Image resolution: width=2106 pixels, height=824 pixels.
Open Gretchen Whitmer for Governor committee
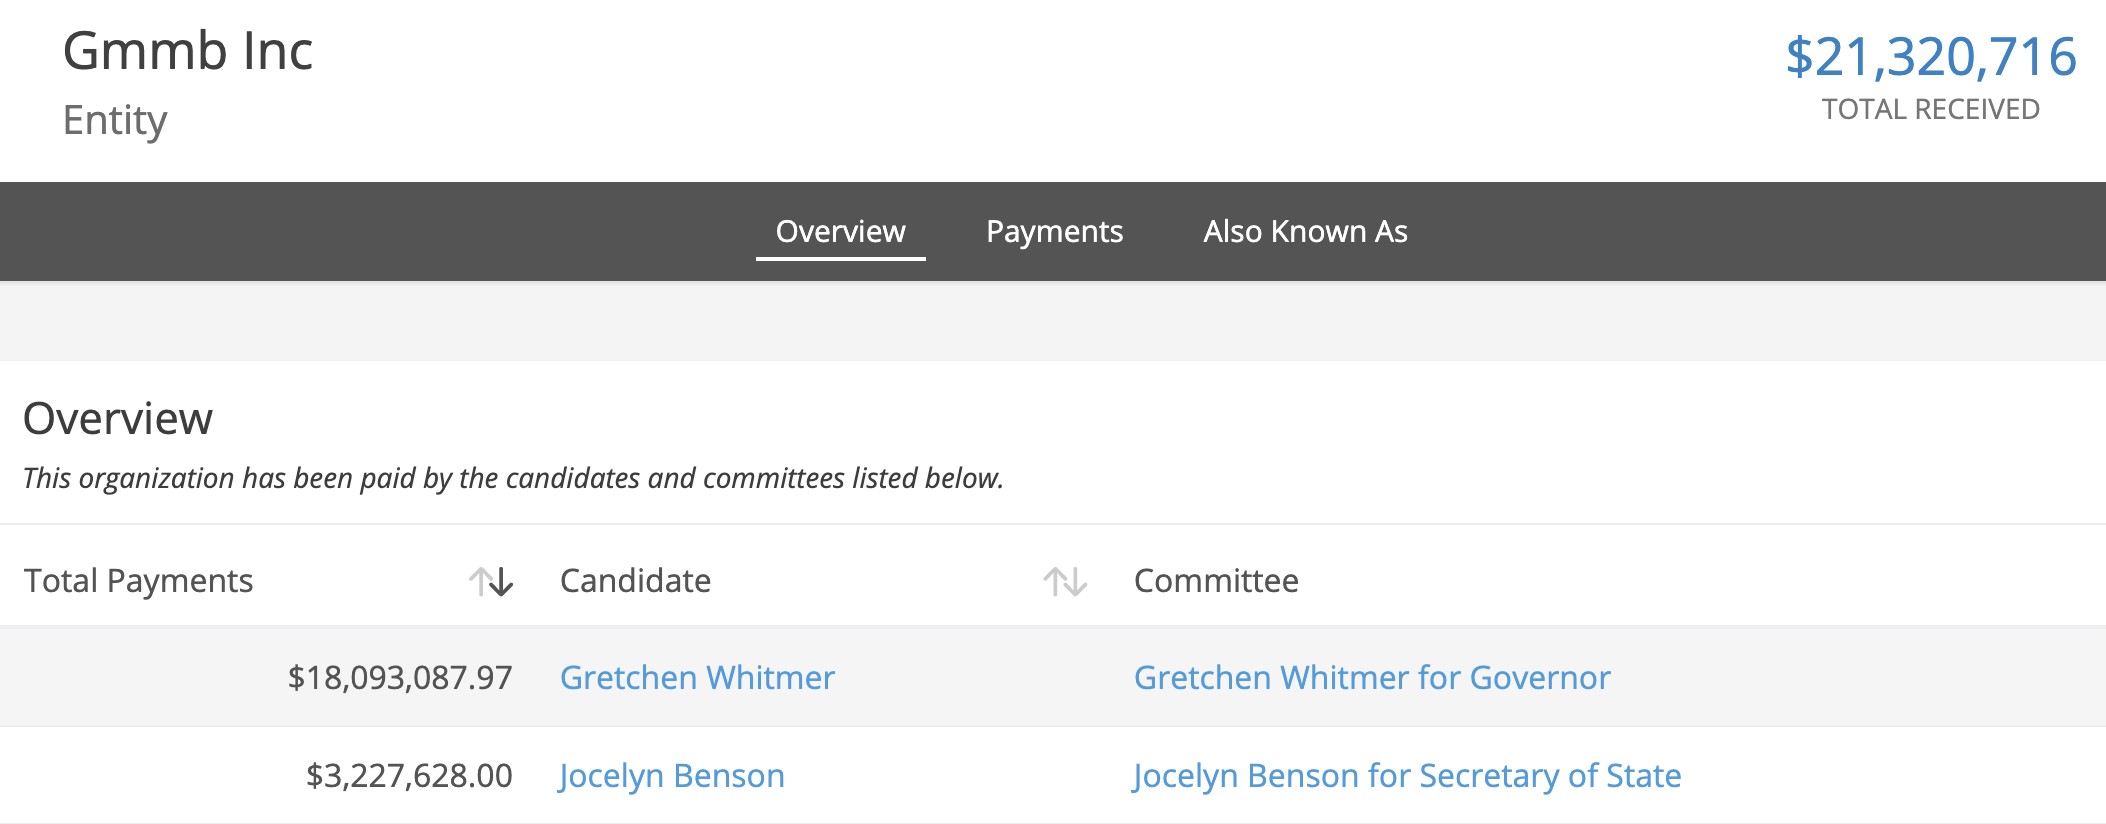click(1372, 677)
